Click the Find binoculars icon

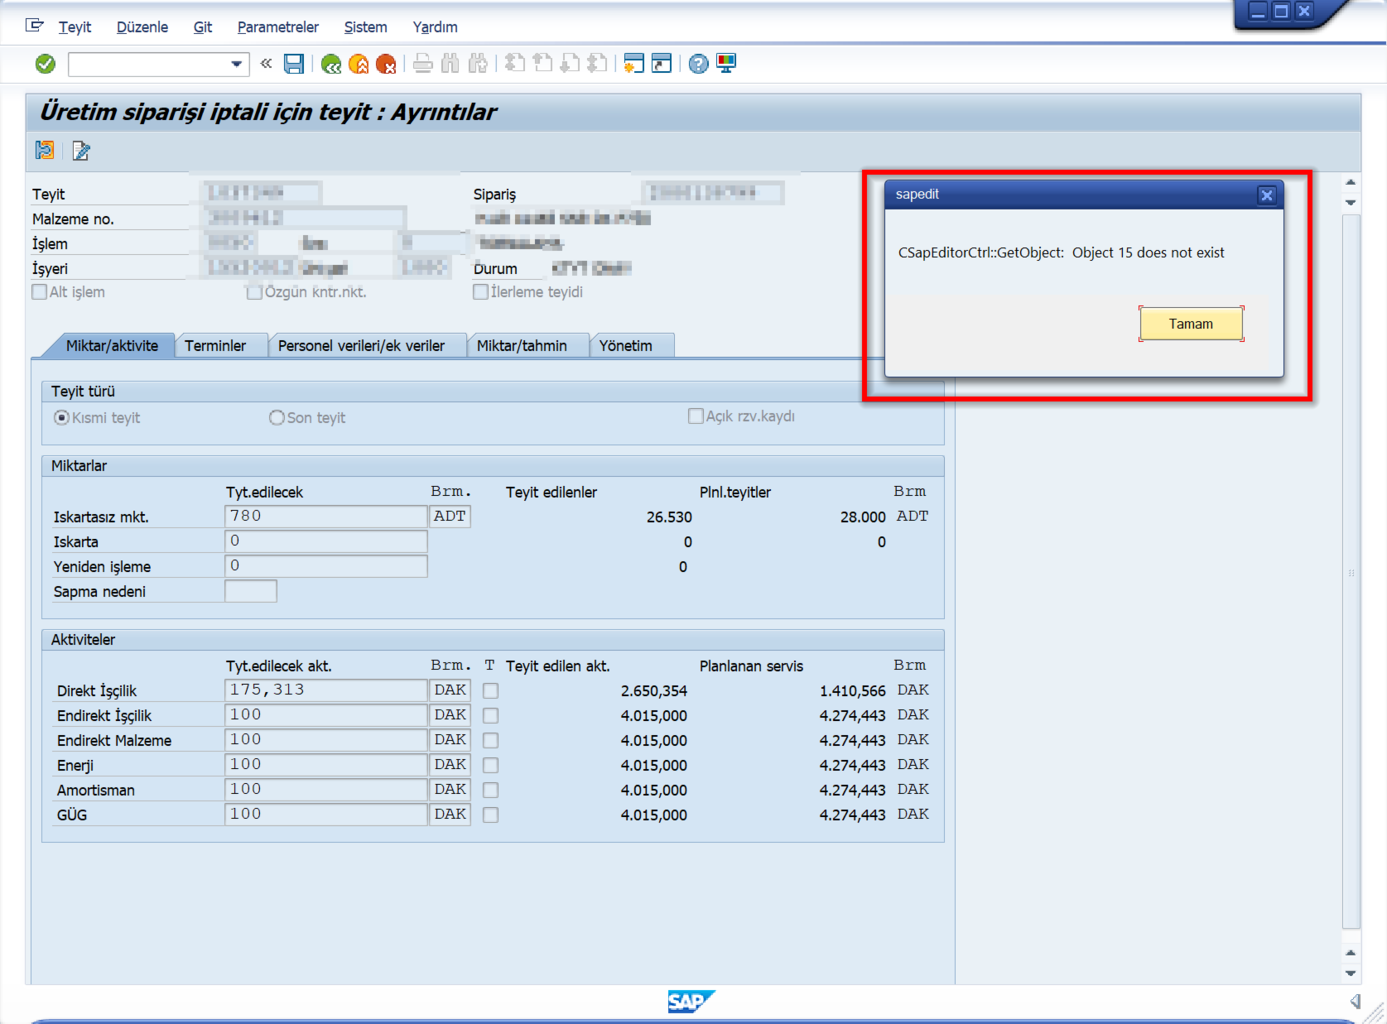tap(451, 64)
